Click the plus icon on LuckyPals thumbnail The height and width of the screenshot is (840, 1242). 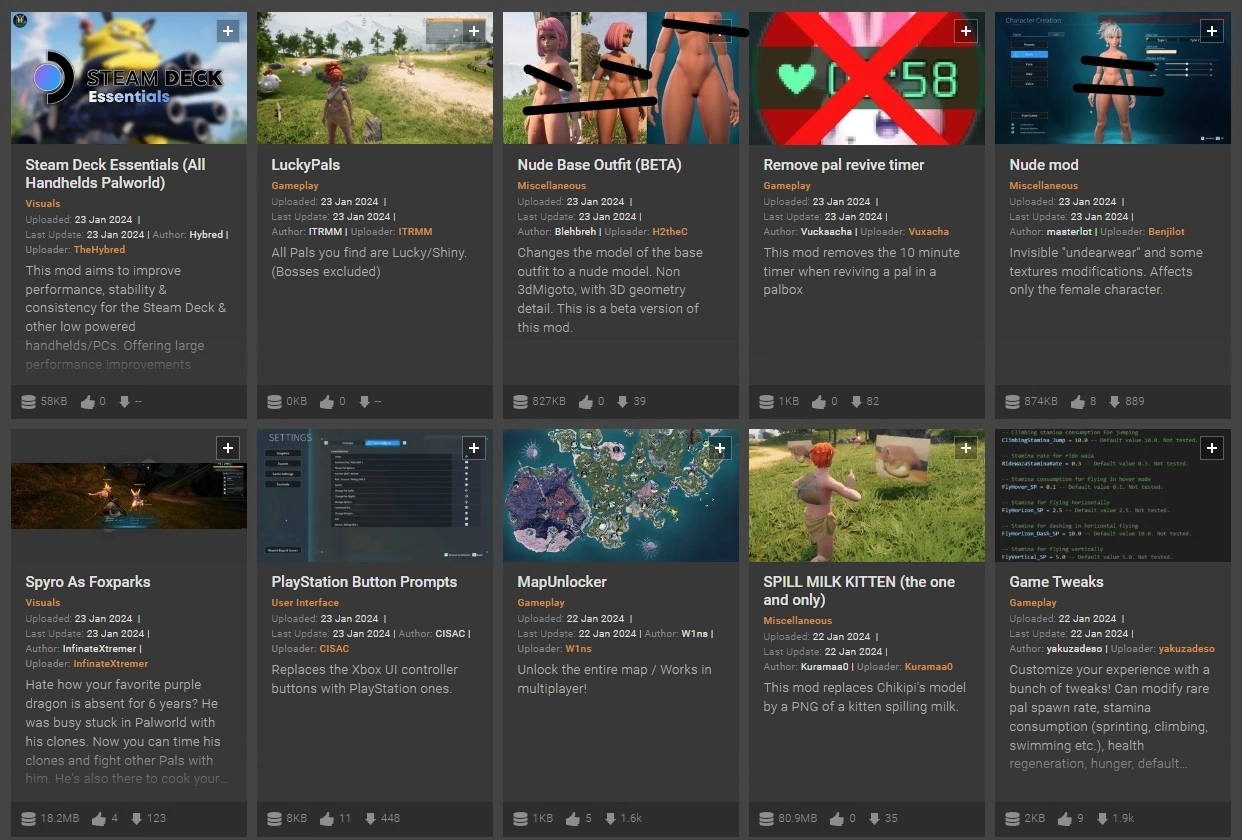(474, 31)
